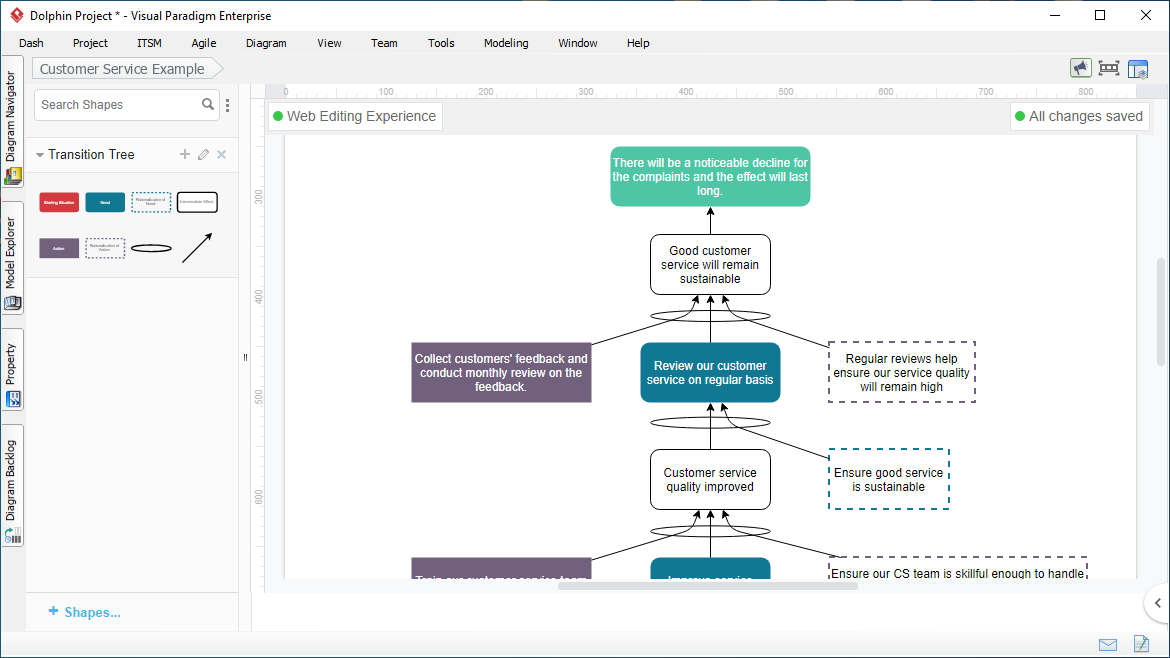This screenshot has height=658, width=1170.
Task: Open the Property side tab
Action: click(12, 370)
